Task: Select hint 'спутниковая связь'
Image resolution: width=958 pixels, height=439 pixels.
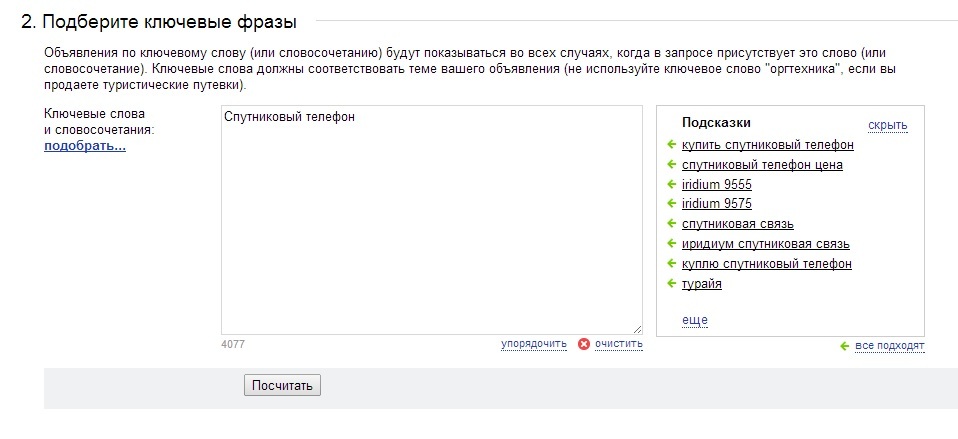Action: click(738, 224)
